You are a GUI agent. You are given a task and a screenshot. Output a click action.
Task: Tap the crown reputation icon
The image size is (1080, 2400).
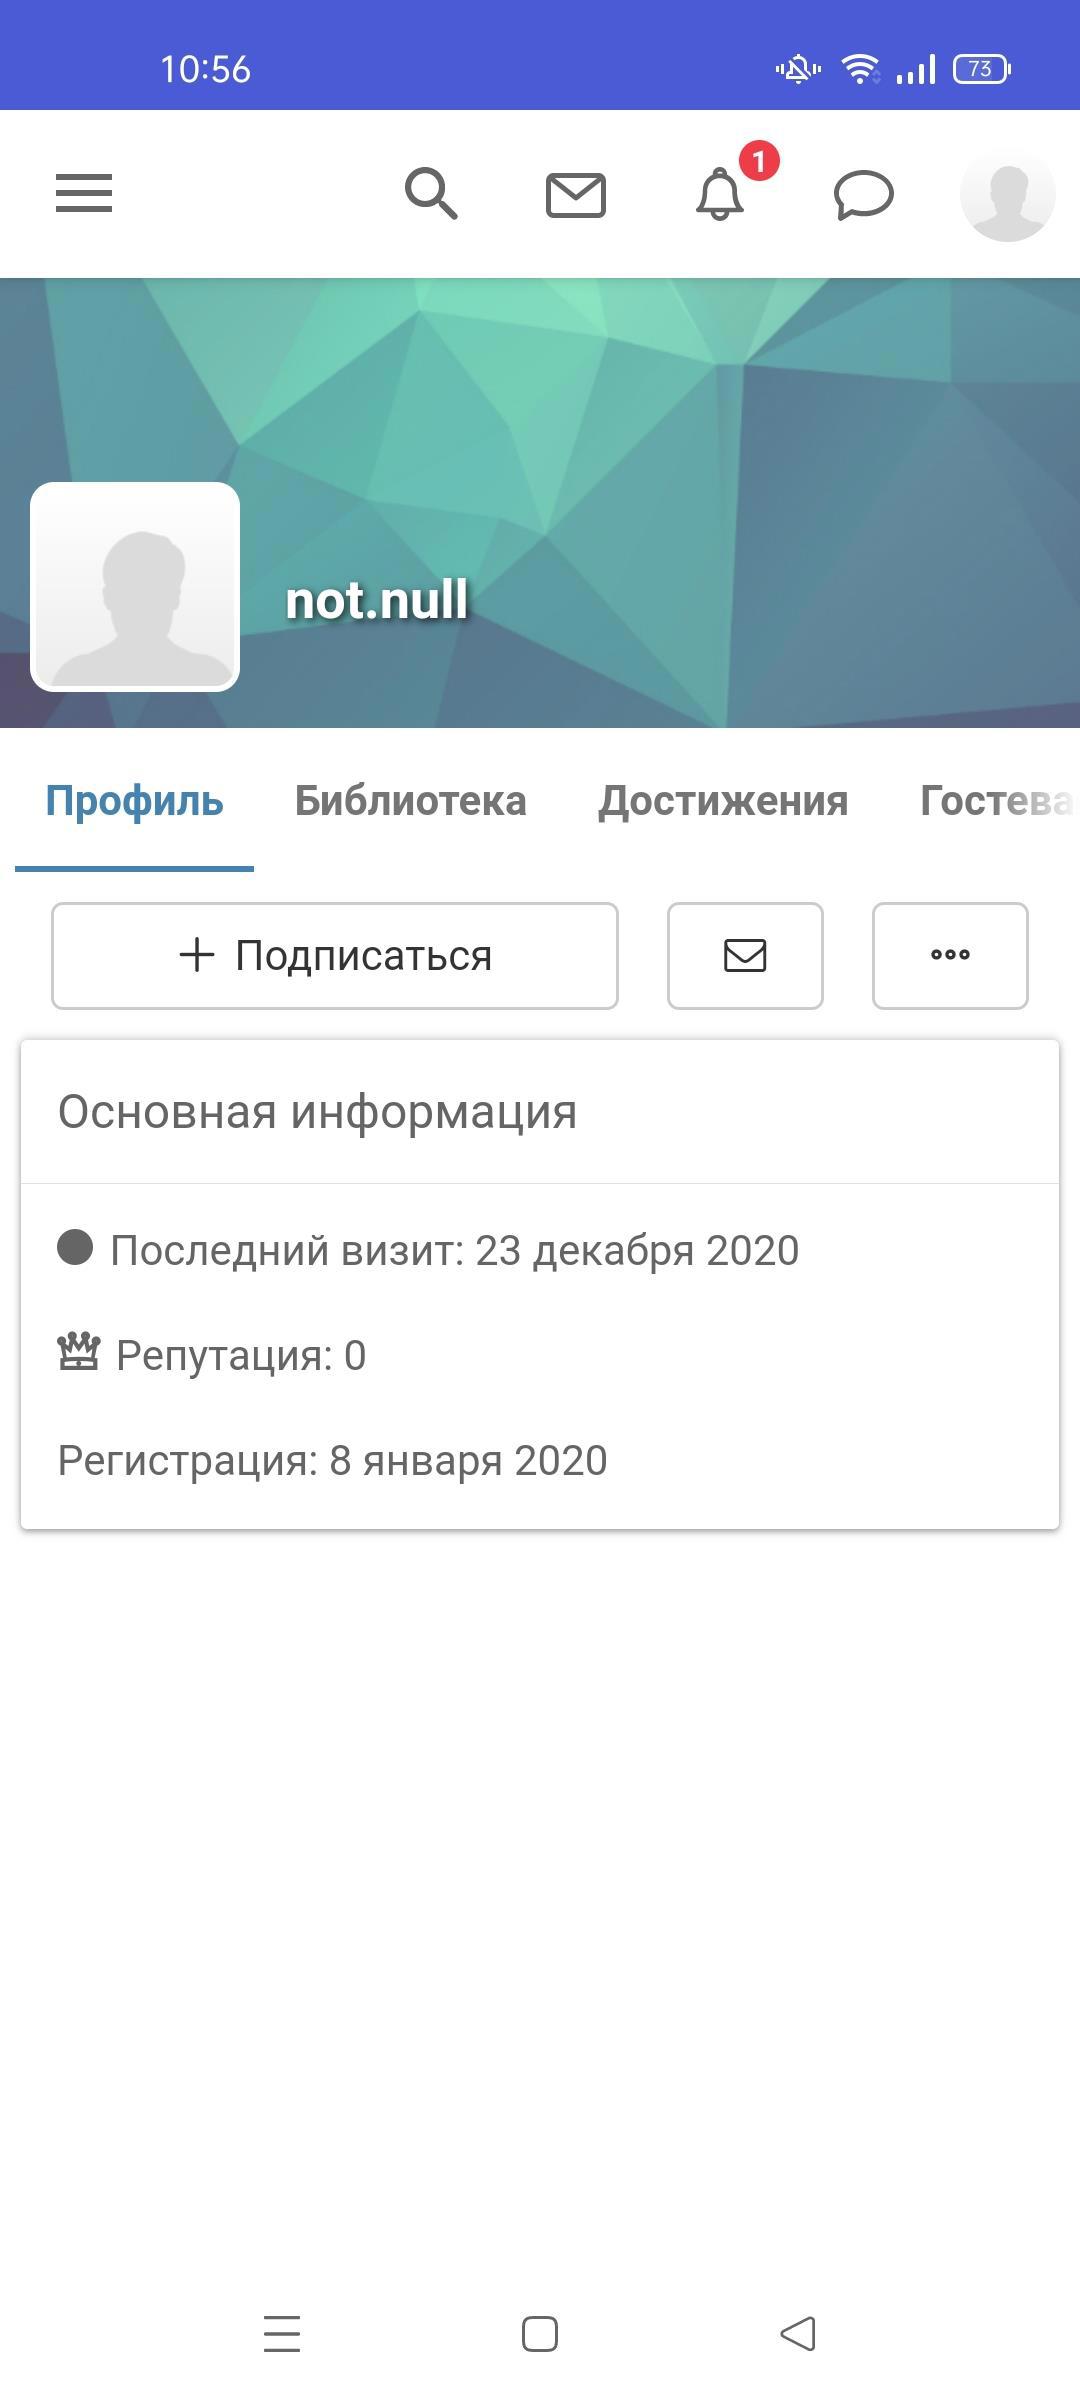[79, 1353]
